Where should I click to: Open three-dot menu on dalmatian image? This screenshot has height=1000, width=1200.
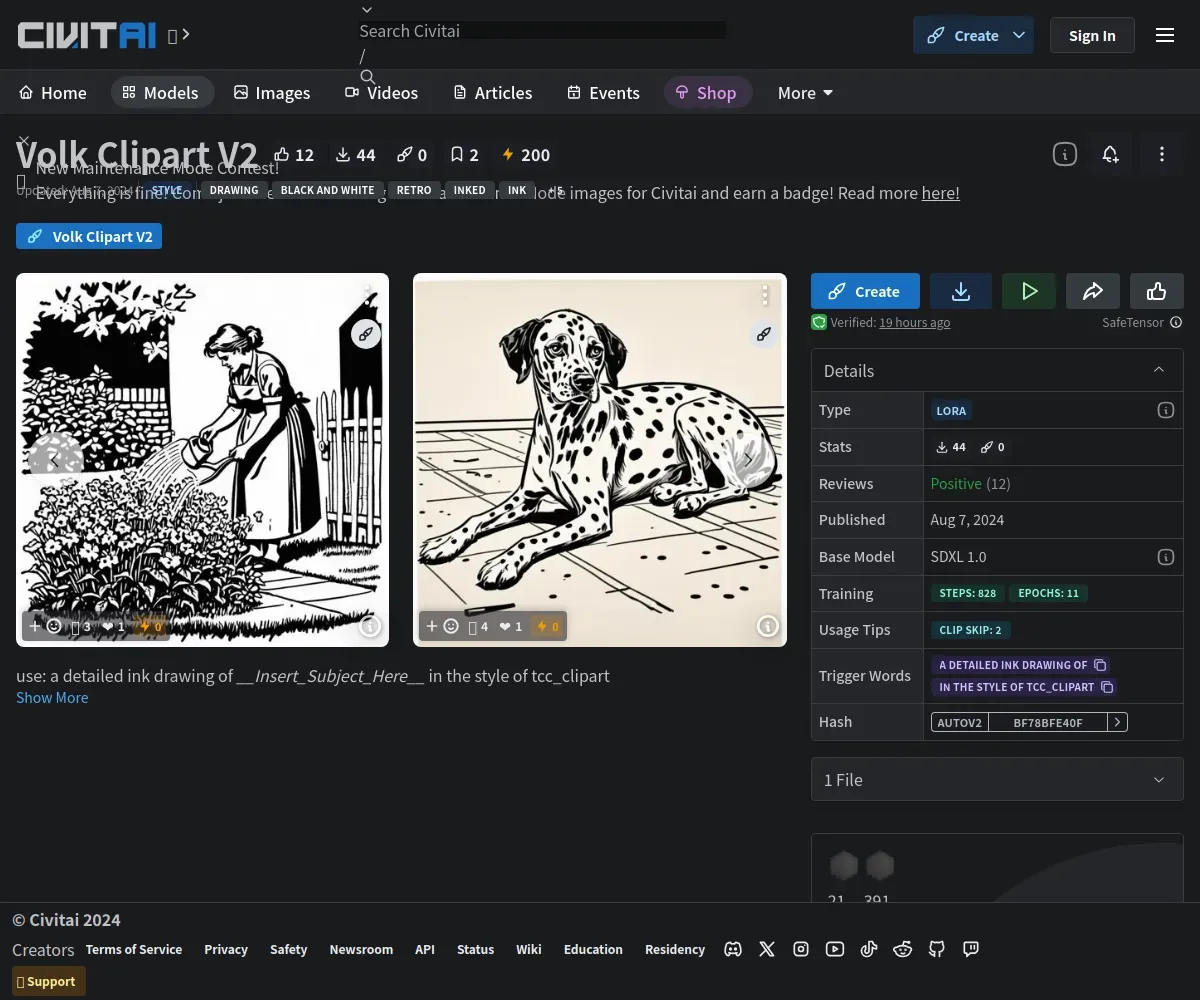point(765,295)
